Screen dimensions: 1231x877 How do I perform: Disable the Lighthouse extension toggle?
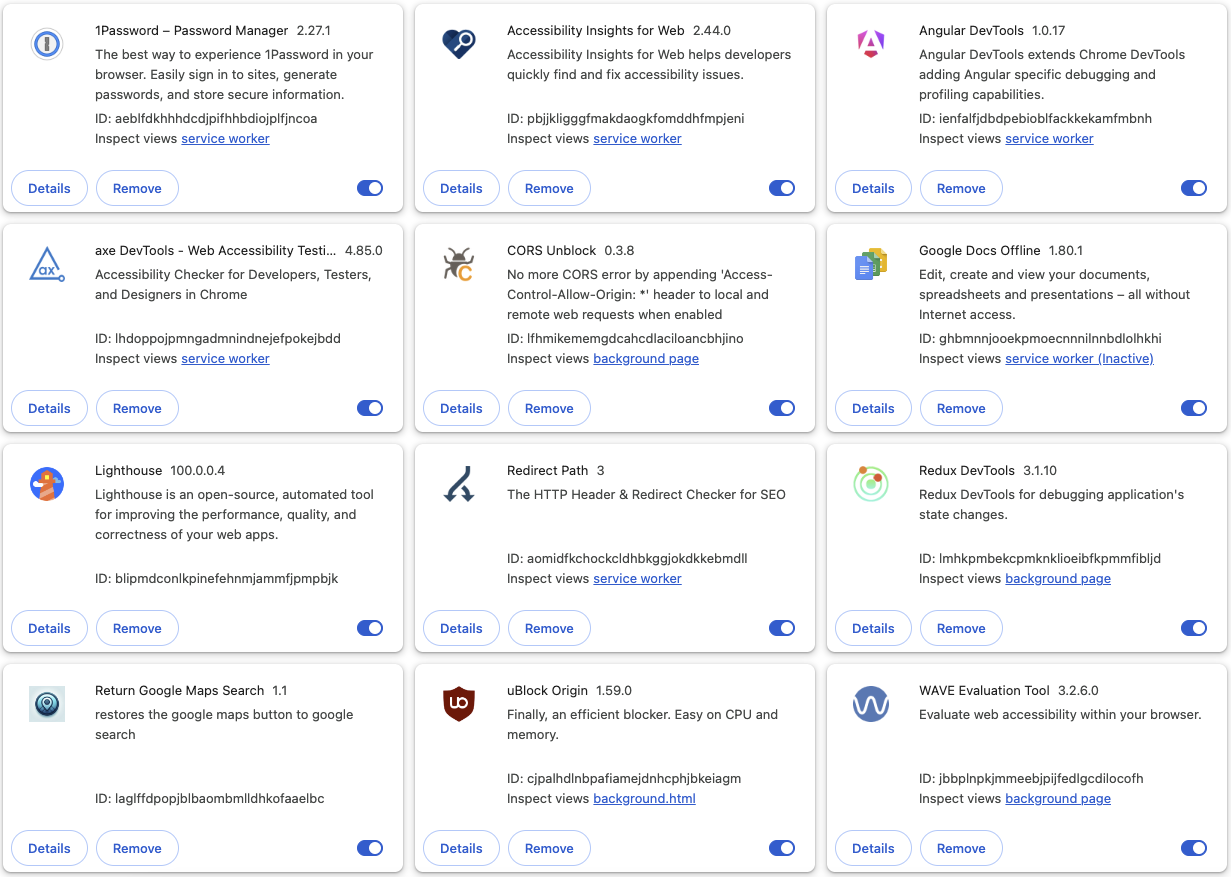point(370,628)
